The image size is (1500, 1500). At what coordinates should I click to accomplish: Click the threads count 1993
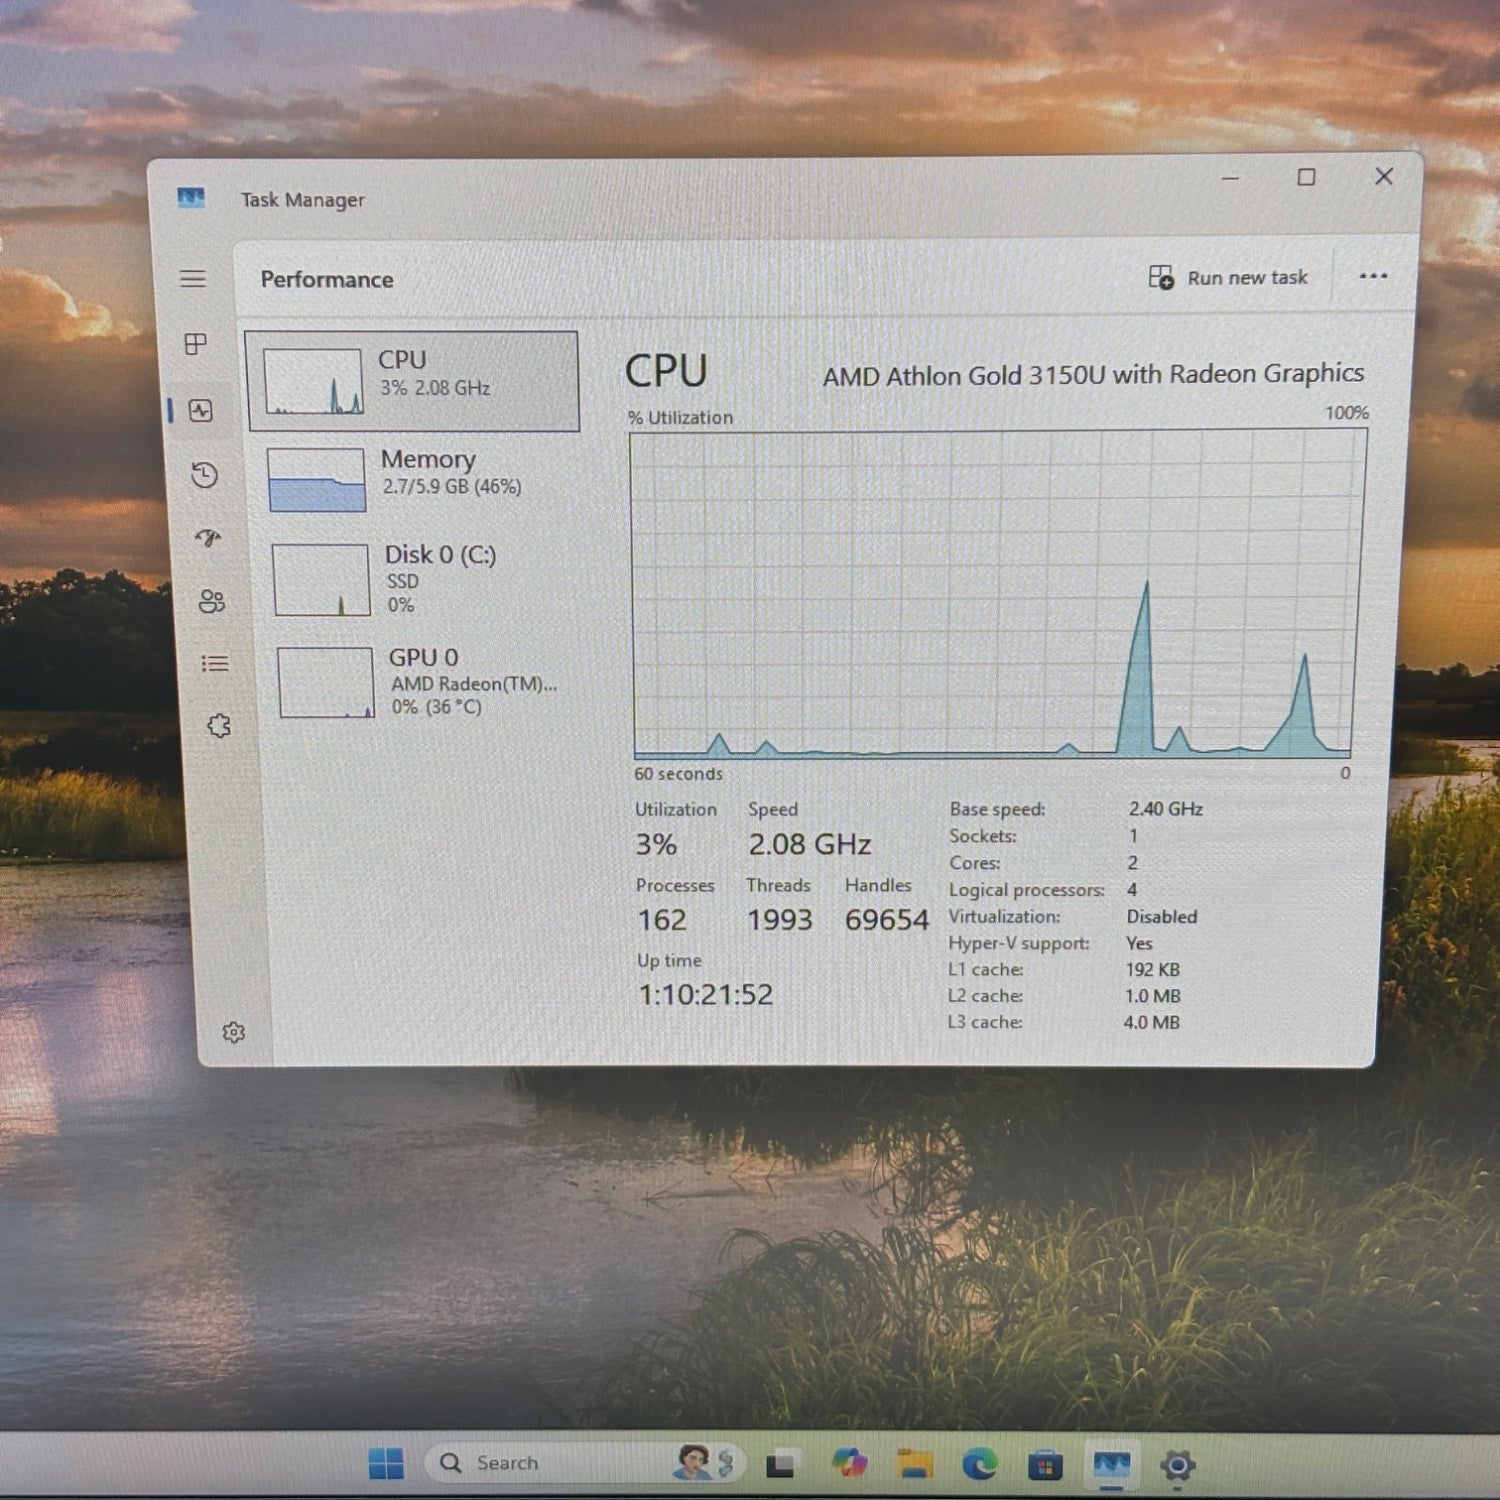click(x=780, y=920)
